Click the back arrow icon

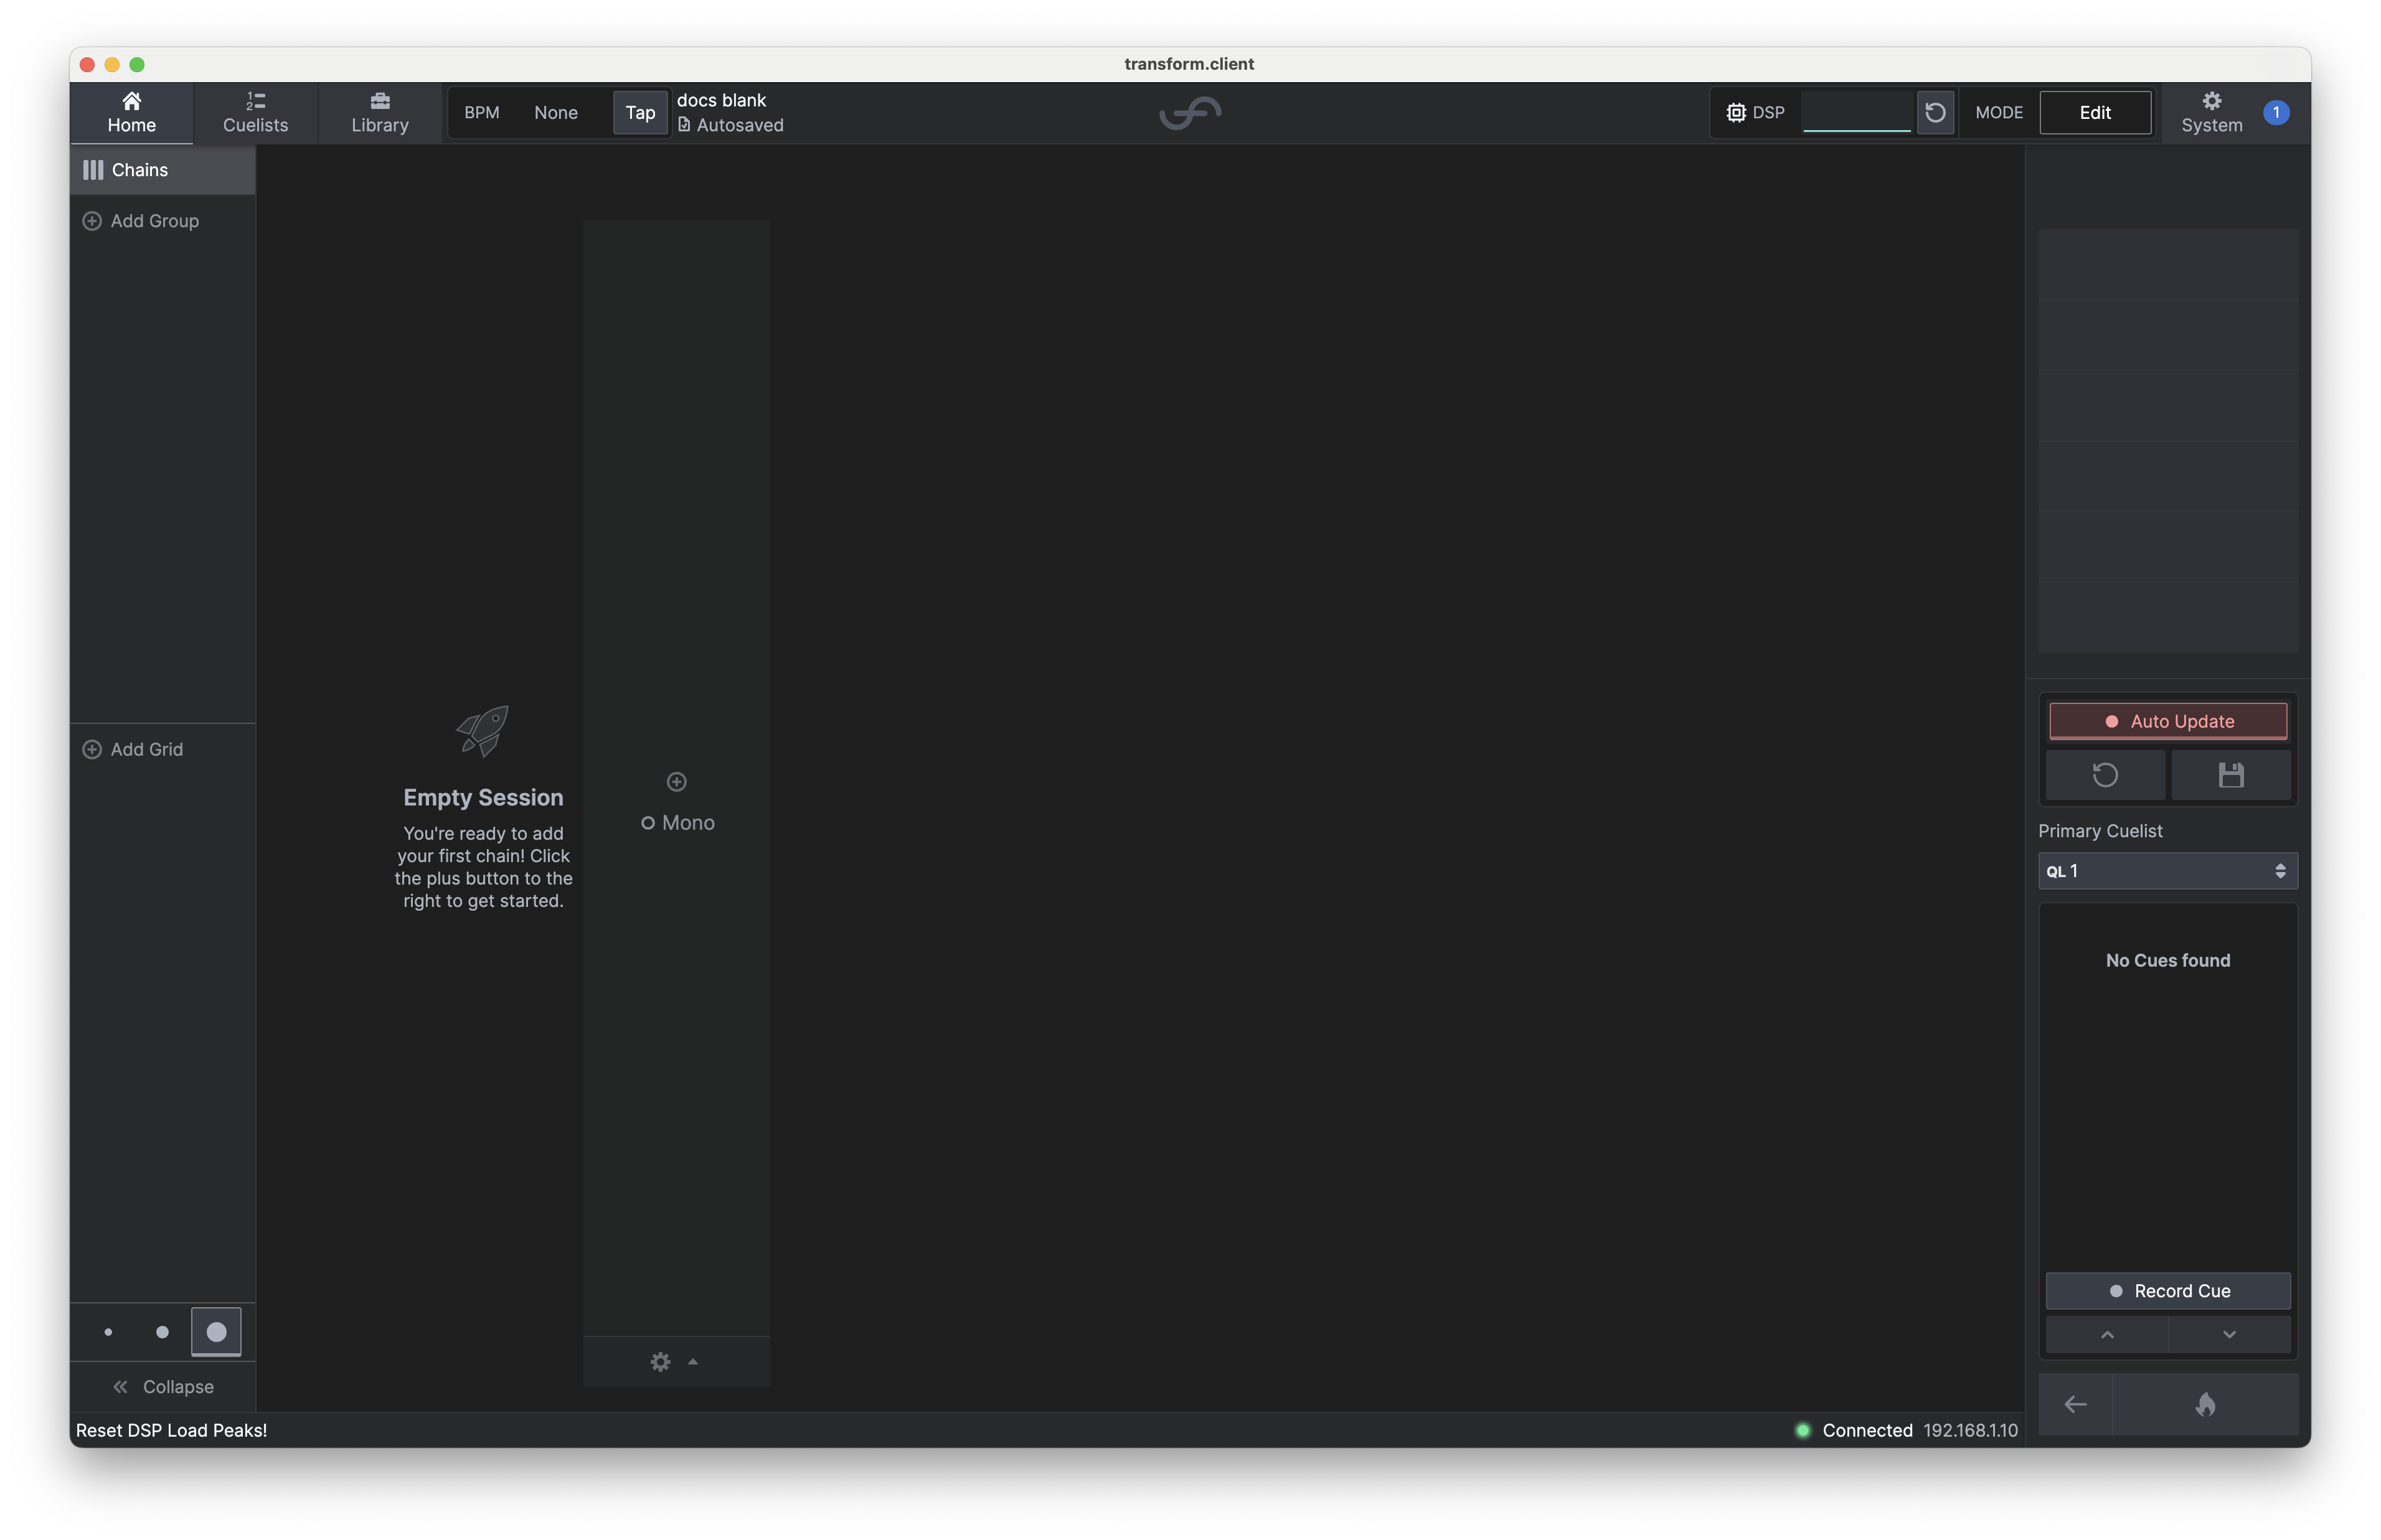2075,1404
